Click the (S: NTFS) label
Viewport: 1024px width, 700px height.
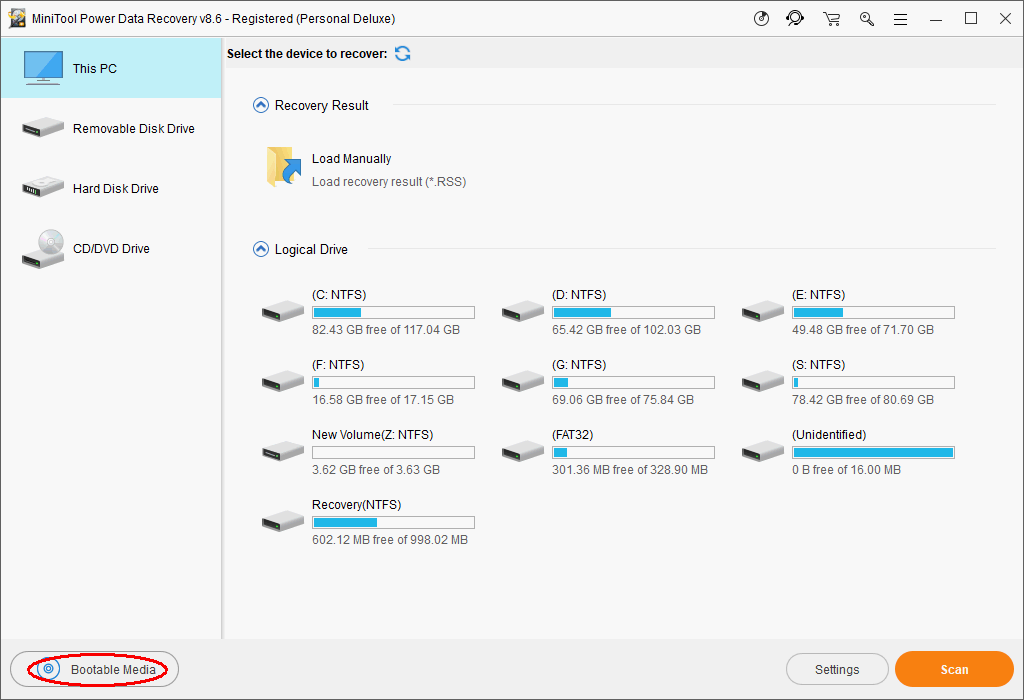(818, 364)
